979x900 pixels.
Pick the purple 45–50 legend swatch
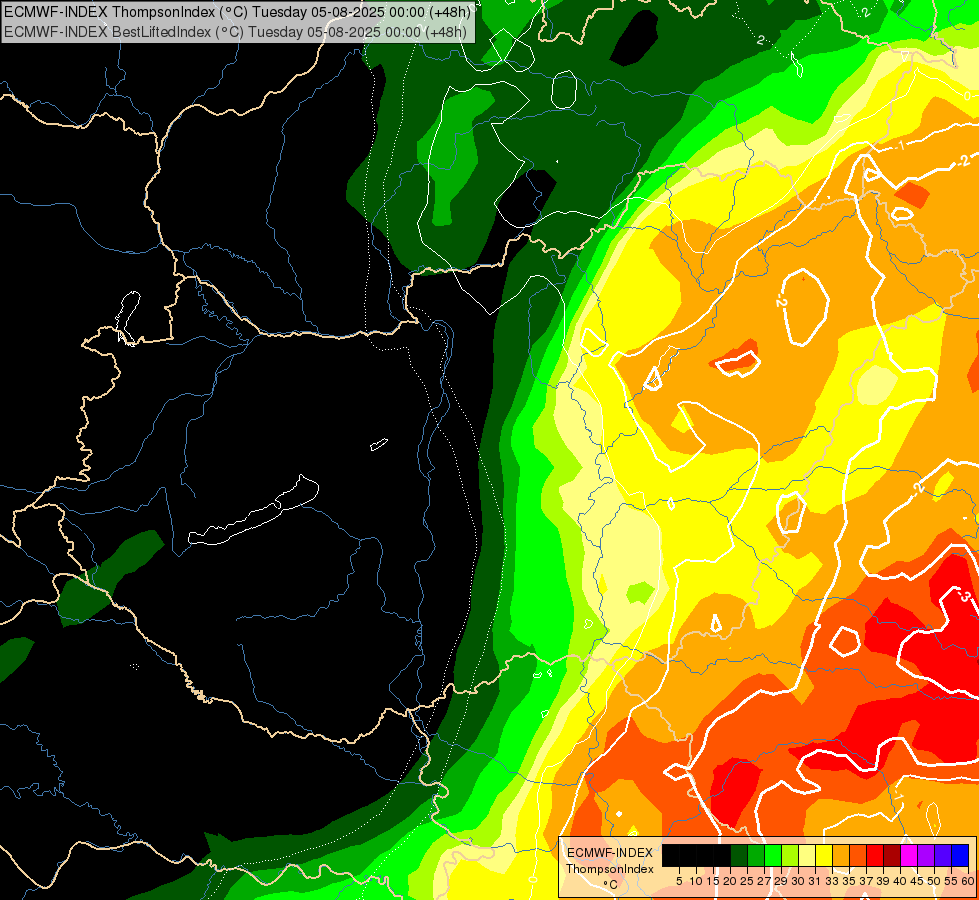927,855
